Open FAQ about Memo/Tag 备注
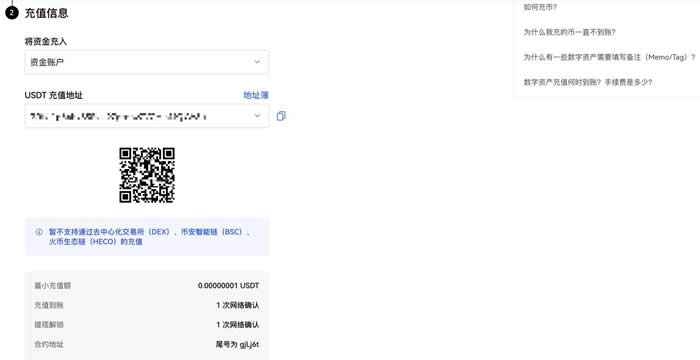Screen dimensions: 700x360 click(609, 57)
